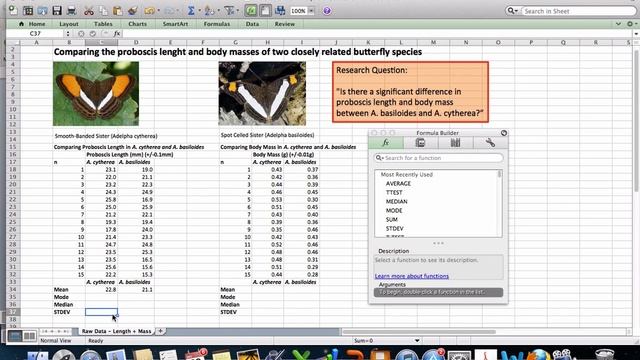The image size is (640, 360).
Task: Toggle the Formula Builder toolbar icon
Action: click(251, 11)
